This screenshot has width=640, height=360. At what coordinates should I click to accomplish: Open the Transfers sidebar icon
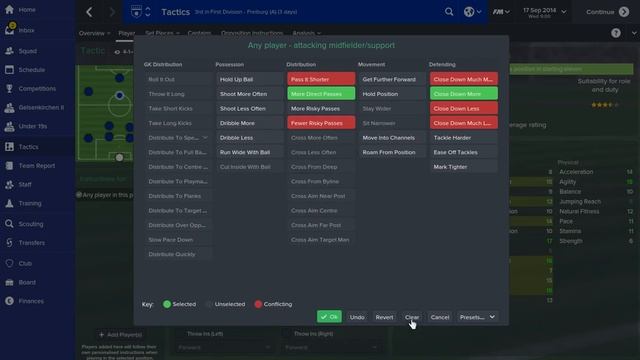click(x=9, y=242)
